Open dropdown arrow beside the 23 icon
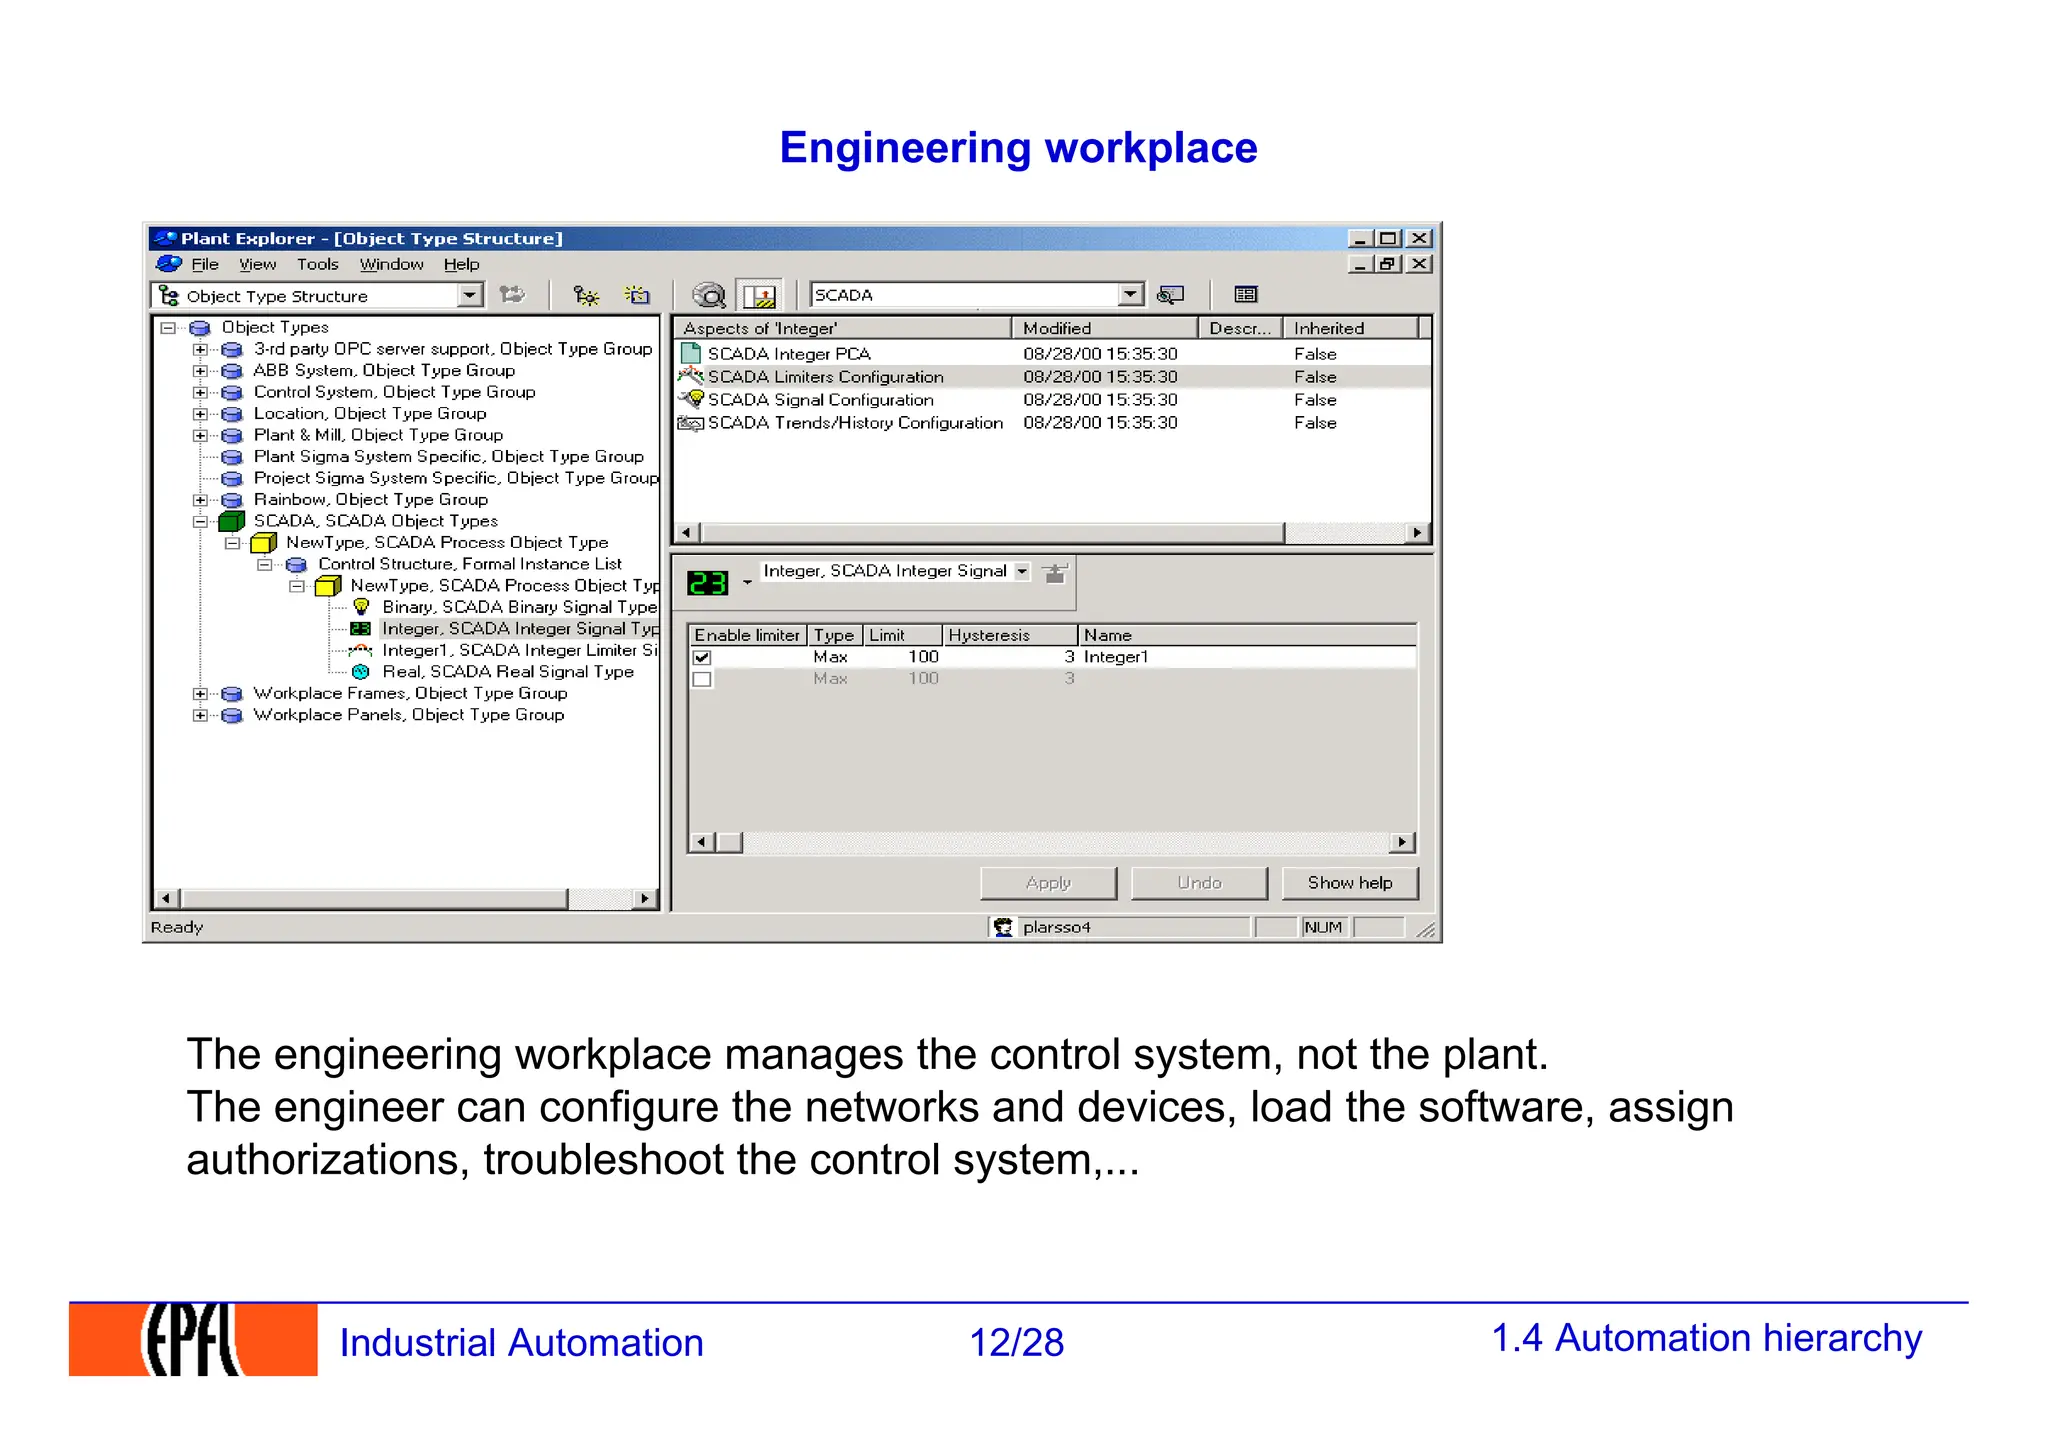The width and height of the screenshot is (2048, 1449). [x=747, y=582]
